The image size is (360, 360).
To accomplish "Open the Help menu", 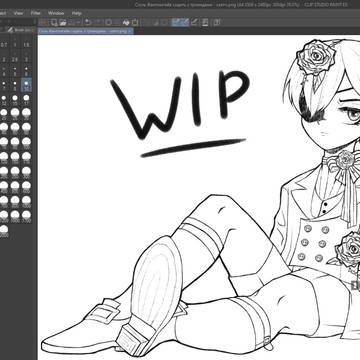I will tap(76, 13).
